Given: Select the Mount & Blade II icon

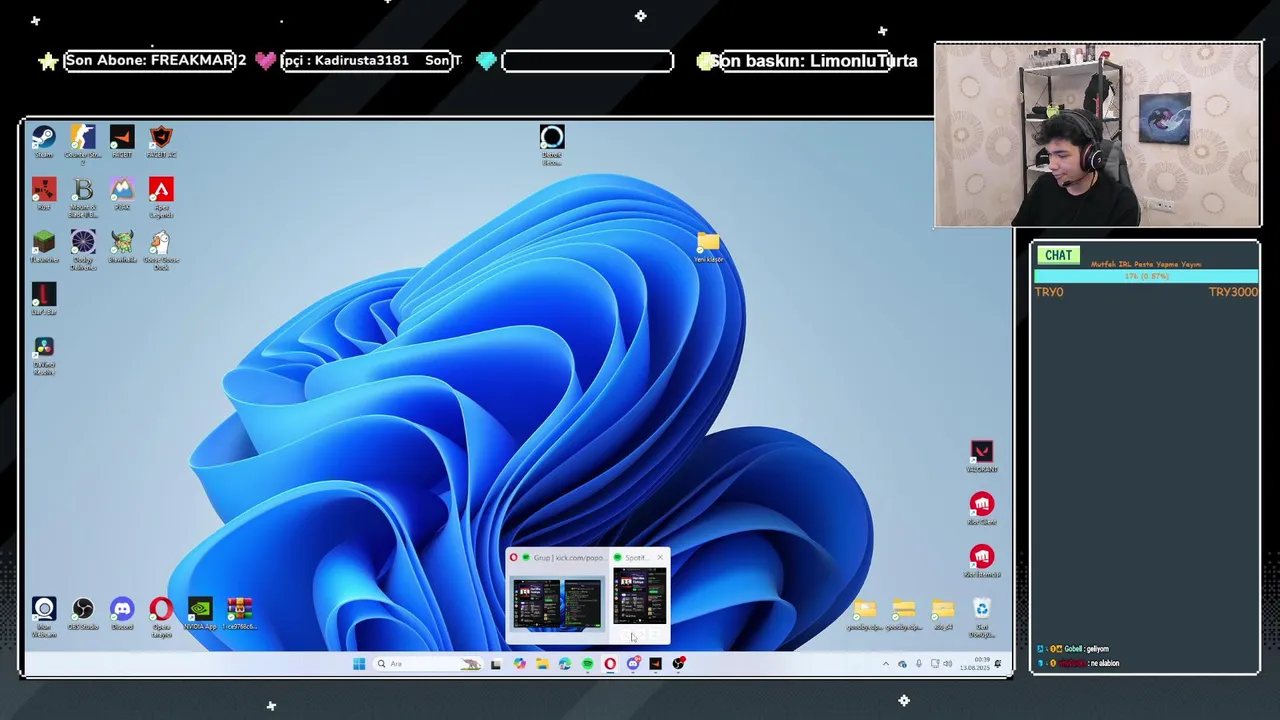Looking at the screenshot, I should pos(83,197).
